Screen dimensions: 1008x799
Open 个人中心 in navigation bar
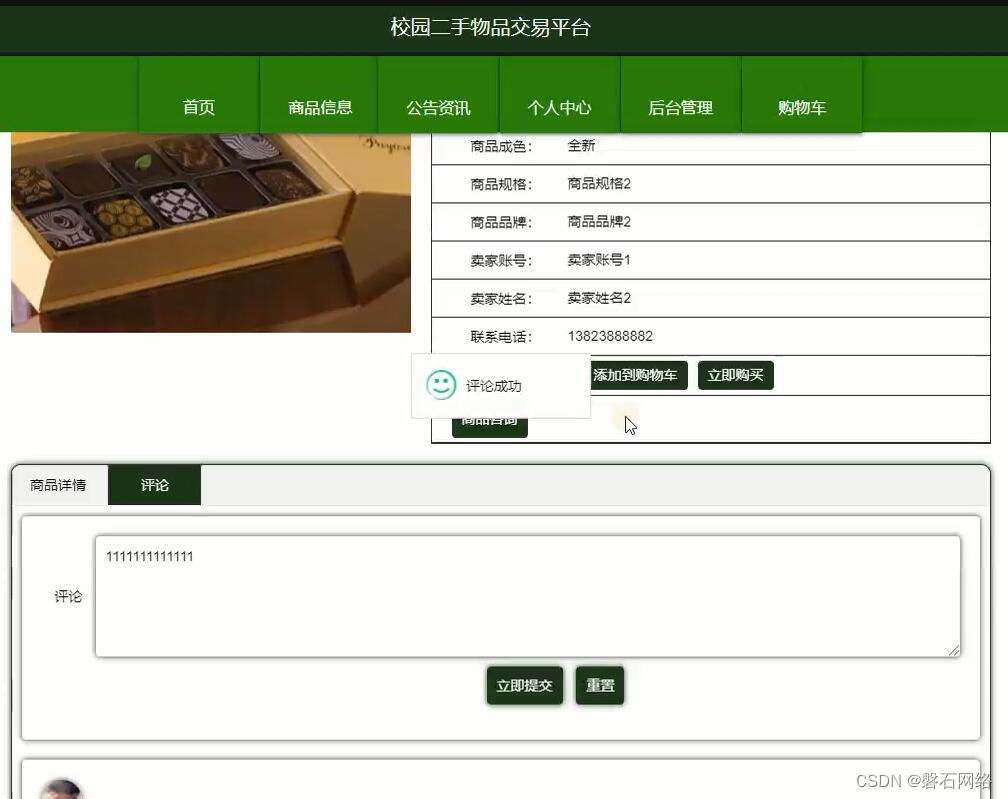(x=559, y=95)
